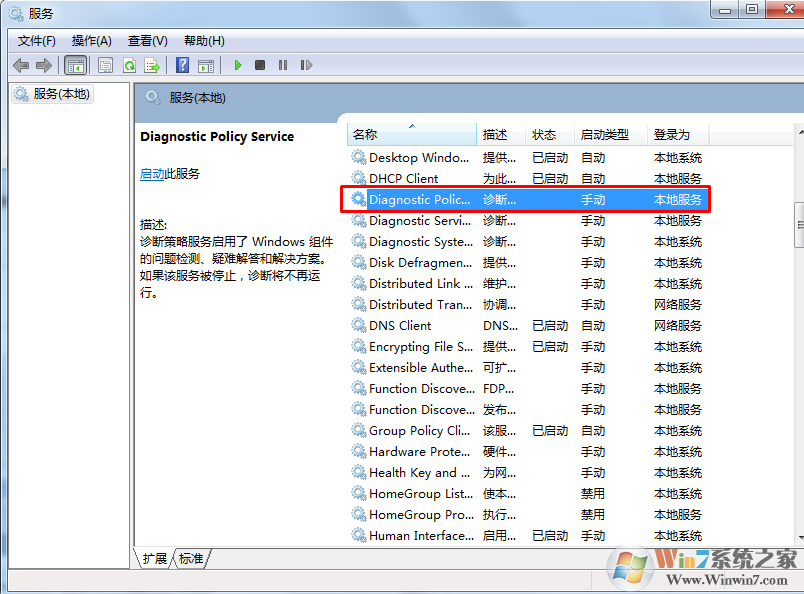
Task: Toggle the show/hide action pane icon
Action: pos(206,65)
